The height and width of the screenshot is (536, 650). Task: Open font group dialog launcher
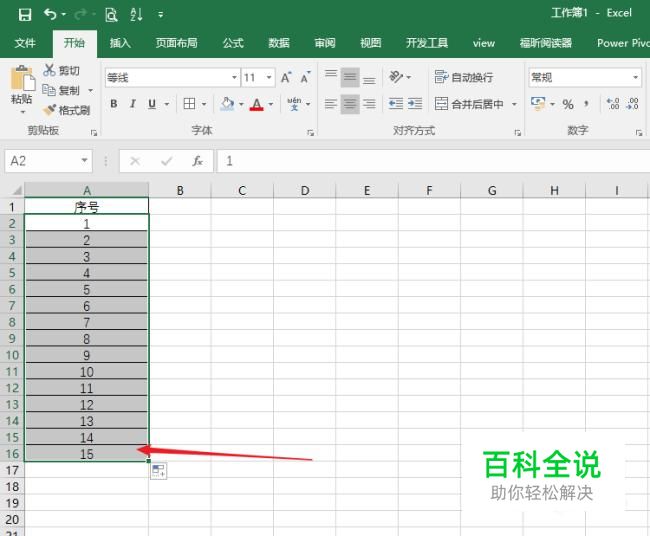(x=310, y=133)
